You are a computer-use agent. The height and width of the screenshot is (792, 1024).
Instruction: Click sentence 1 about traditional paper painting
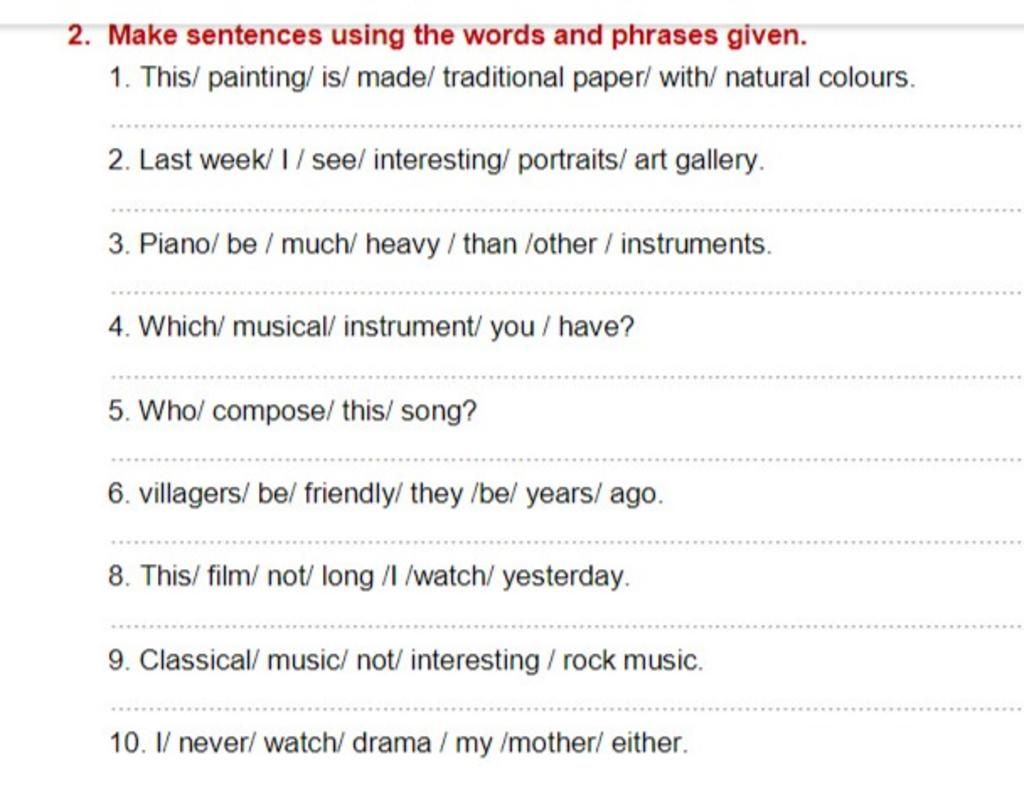tap(513, 78)
